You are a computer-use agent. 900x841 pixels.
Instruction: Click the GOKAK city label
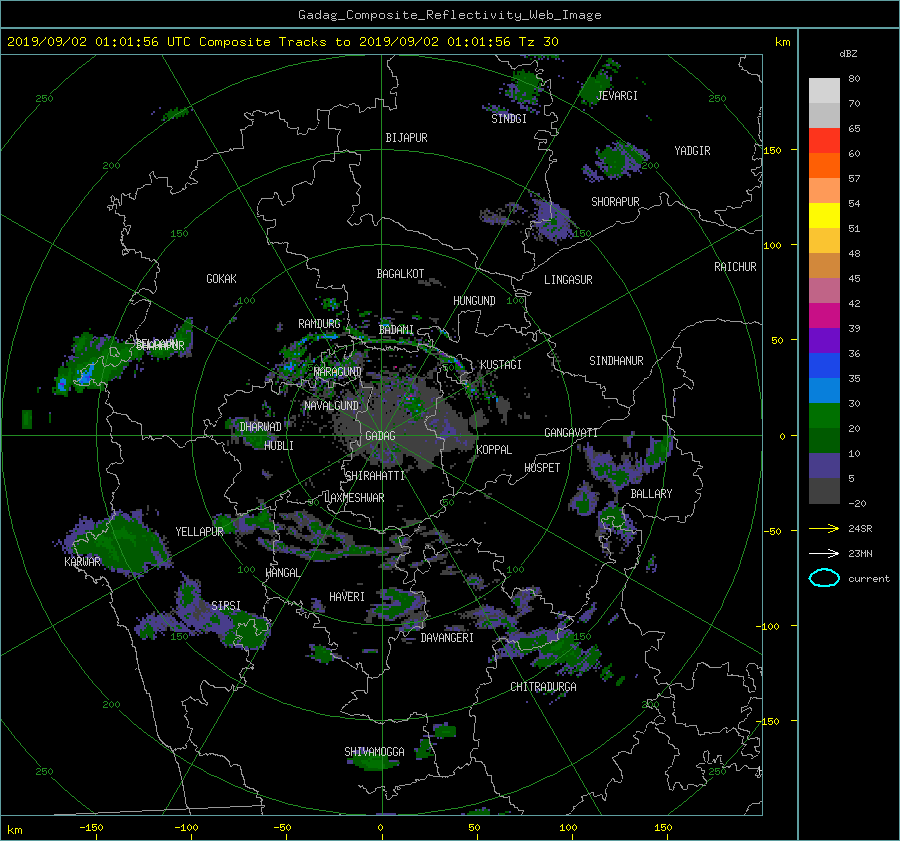click(x=222, y=279)
